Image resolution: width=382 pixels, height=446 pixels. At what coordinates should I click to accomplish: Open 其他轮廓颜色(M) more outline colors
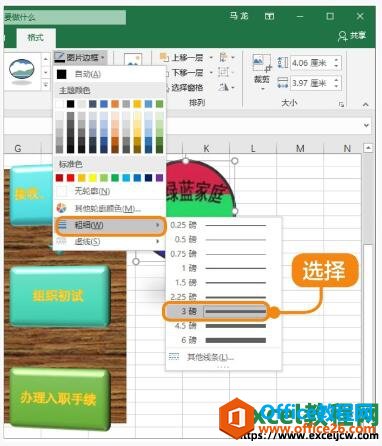point(109,208)
